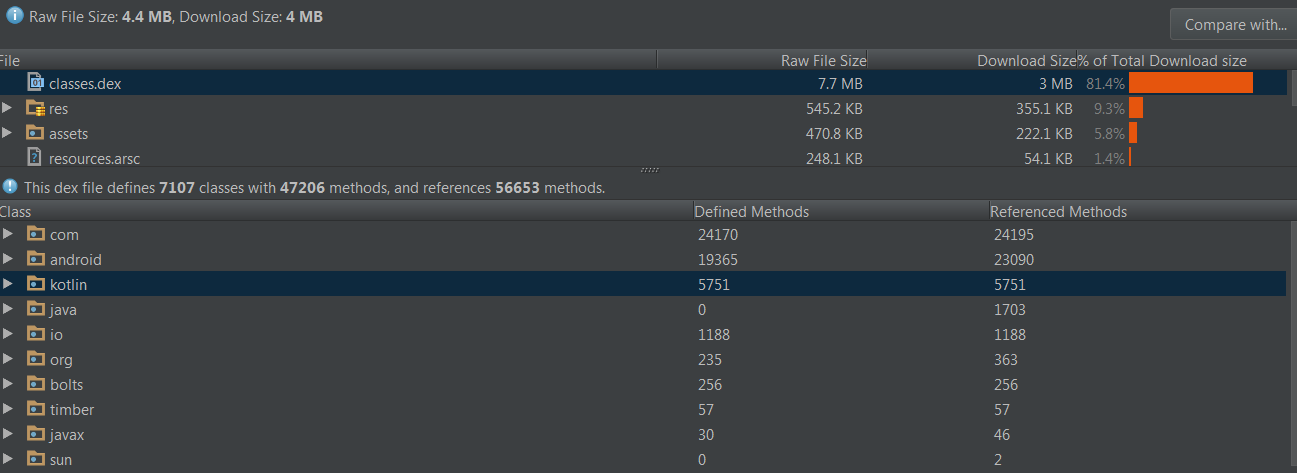Expand the assets folder tree node
Screen dimensions: 1297x473
pyautogui.click(x=8, y=133)
